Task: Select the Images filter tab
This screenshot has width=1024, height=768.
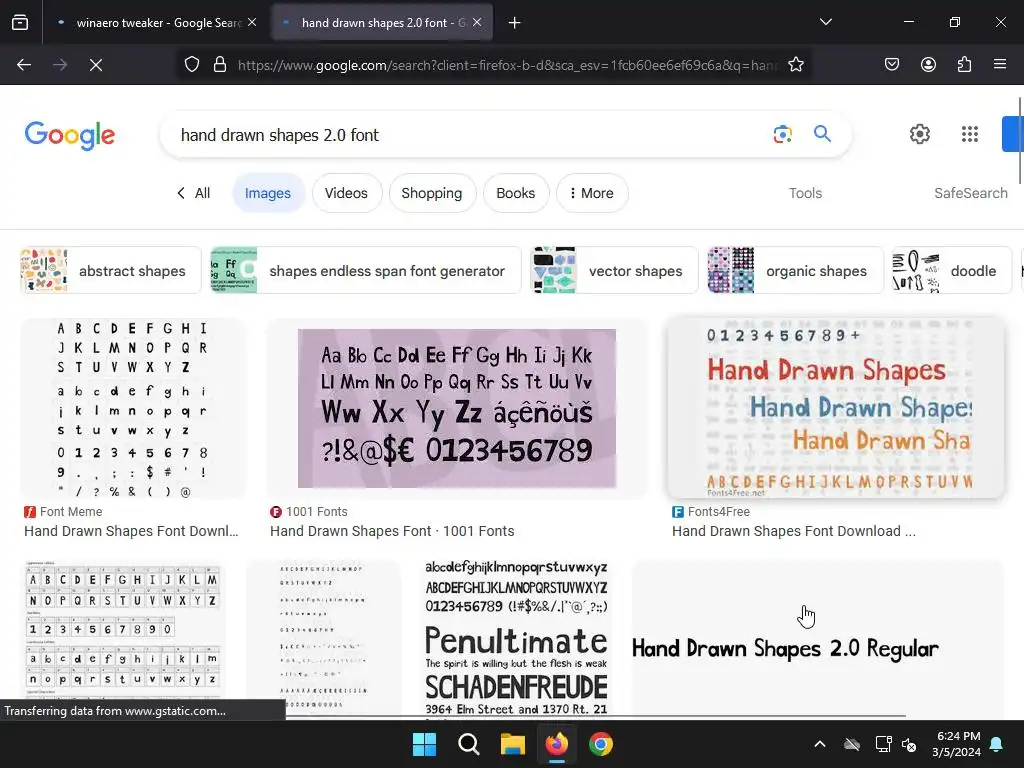Action: click(268, 193)
